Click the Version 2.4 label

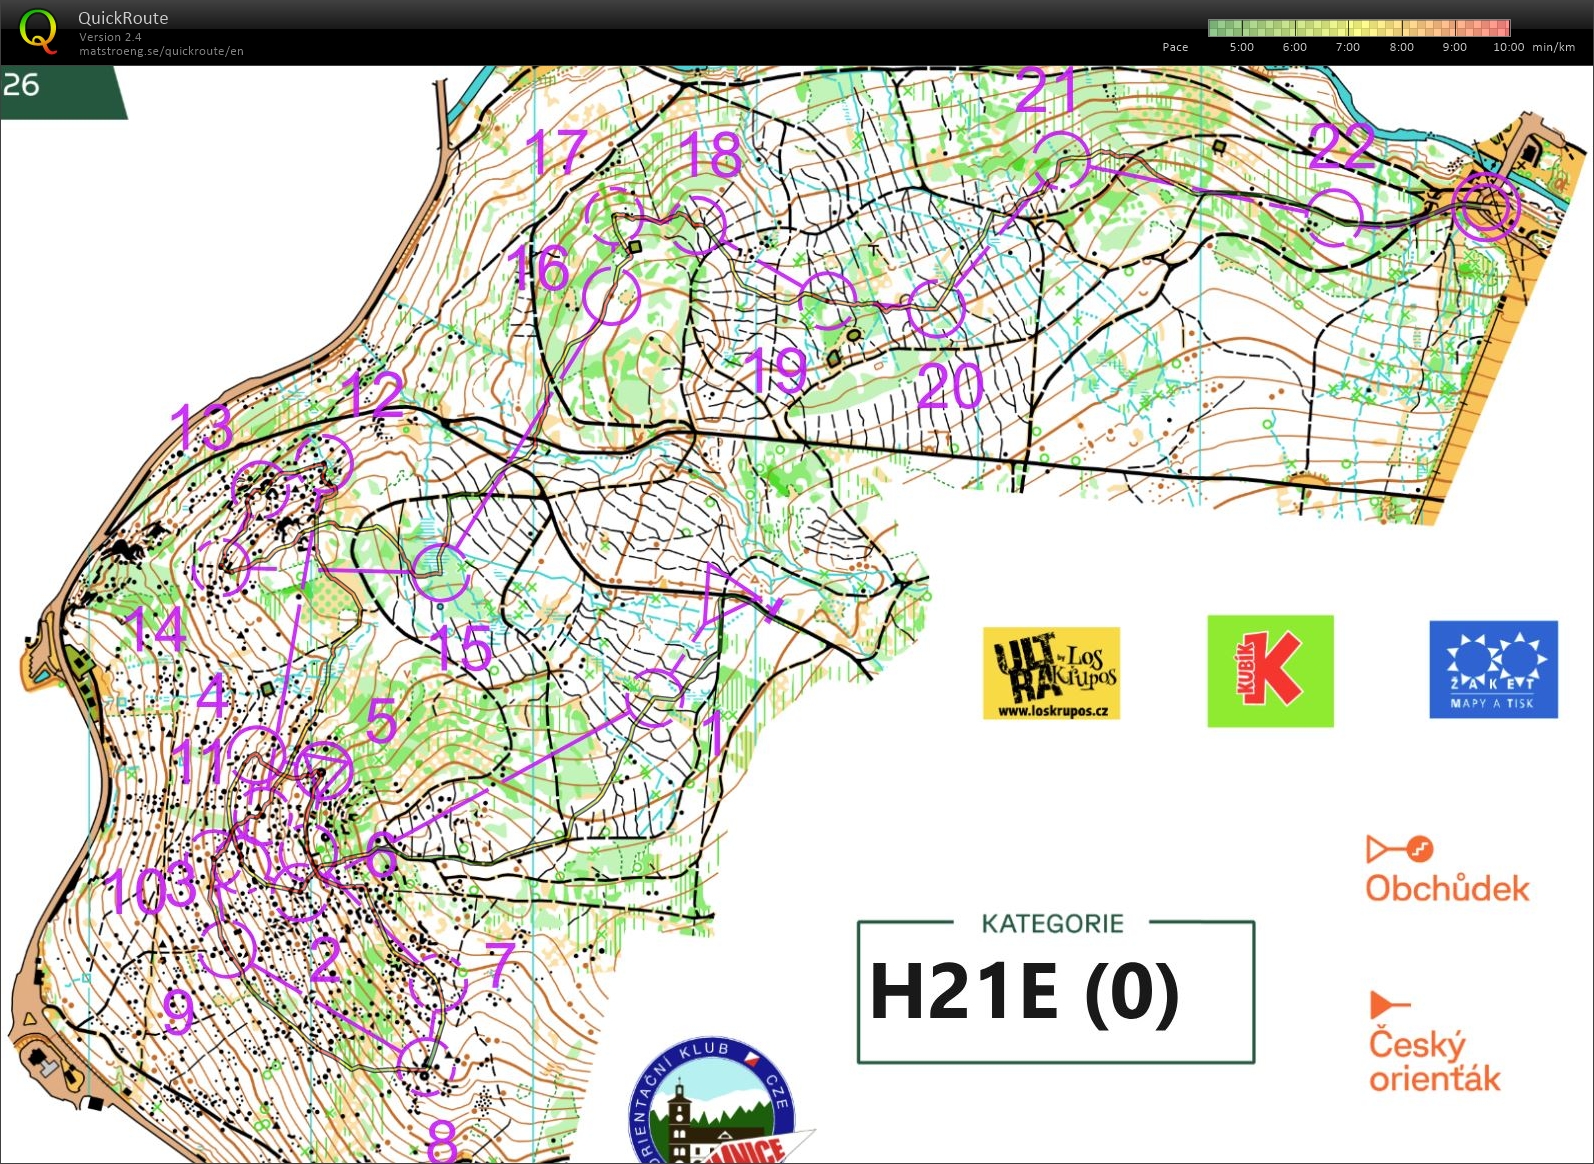[x=110, y=37]
